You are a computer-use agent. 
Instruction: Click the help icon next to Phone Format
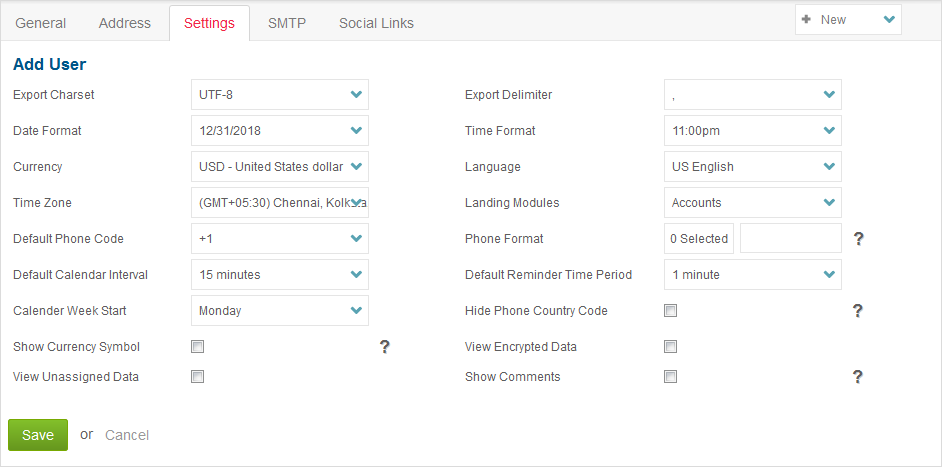click(x=858, y=239)
